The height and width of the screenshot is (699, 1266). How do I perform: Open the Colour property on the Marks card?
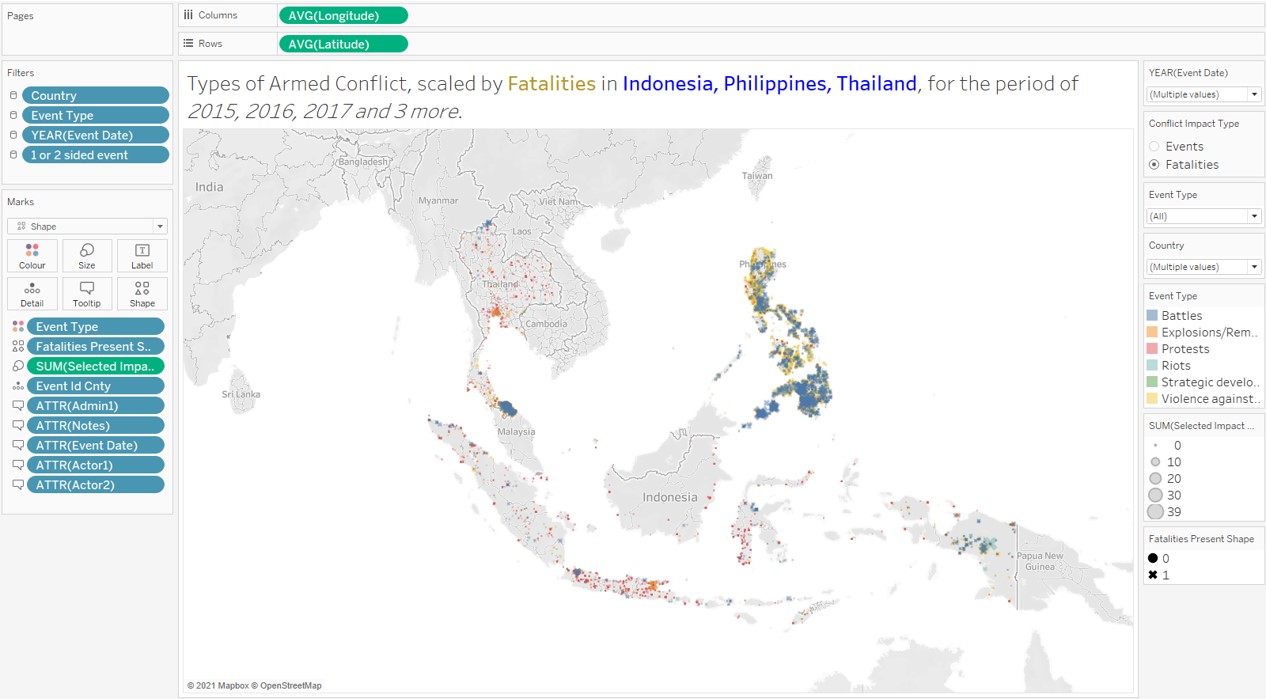pyautogui.click(x=31, y=256)
